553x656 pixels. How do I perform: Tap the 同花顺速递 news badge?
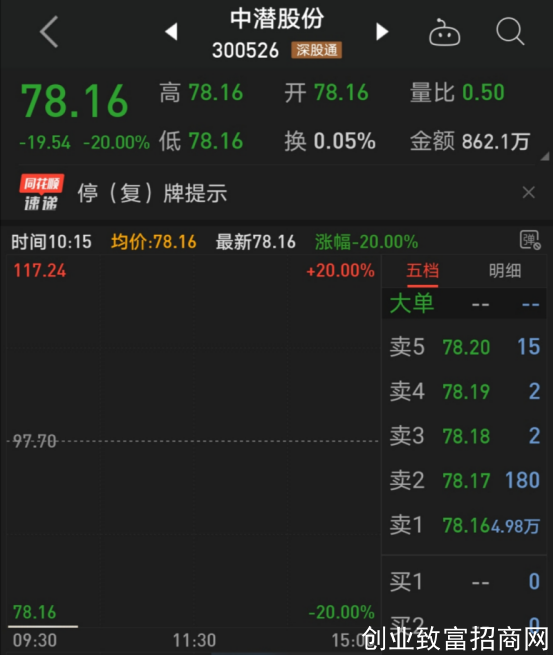pos(41,192)
